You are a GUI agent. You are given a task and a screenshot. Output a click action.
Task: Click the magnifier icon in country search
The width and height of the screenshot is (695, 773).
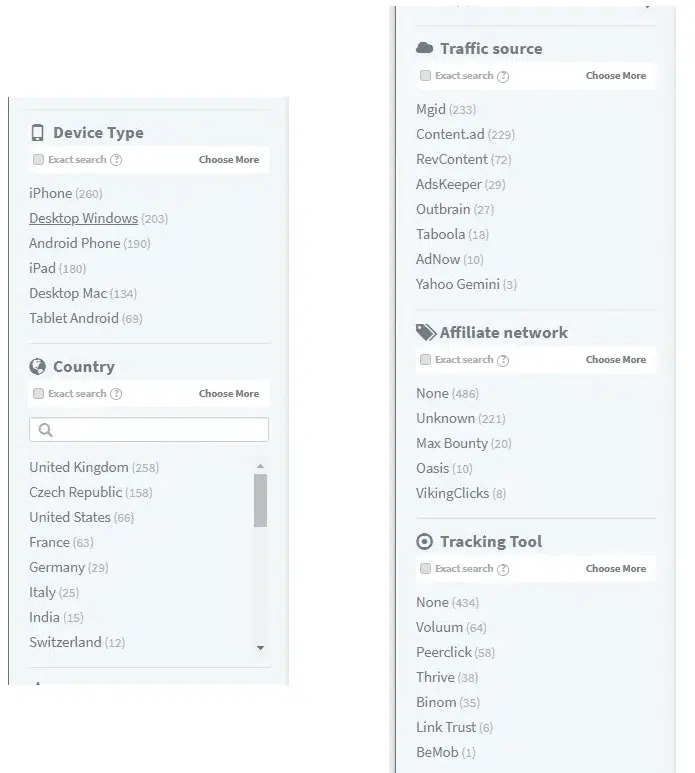44,430
